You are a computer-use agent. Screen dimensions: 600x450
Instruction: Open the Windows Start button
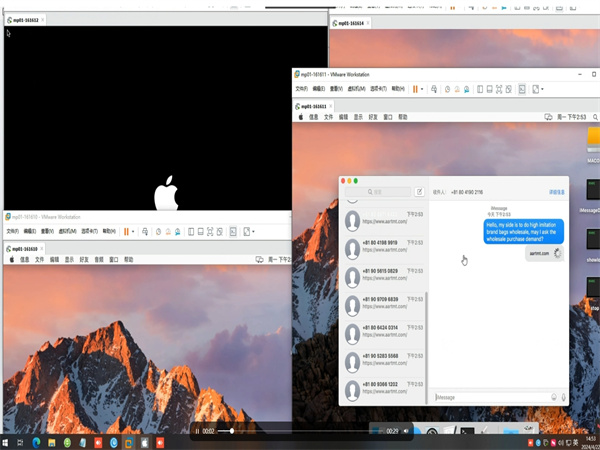point(7,441)
